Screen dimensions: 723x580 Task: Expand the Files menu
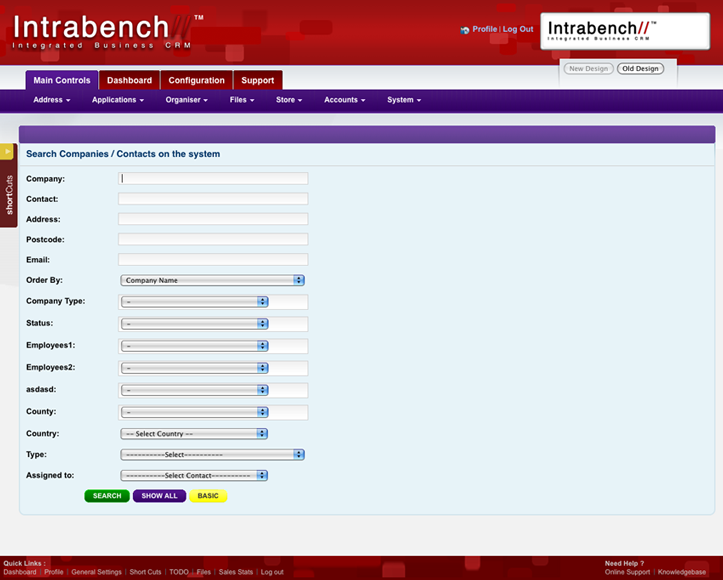[242, 100]
